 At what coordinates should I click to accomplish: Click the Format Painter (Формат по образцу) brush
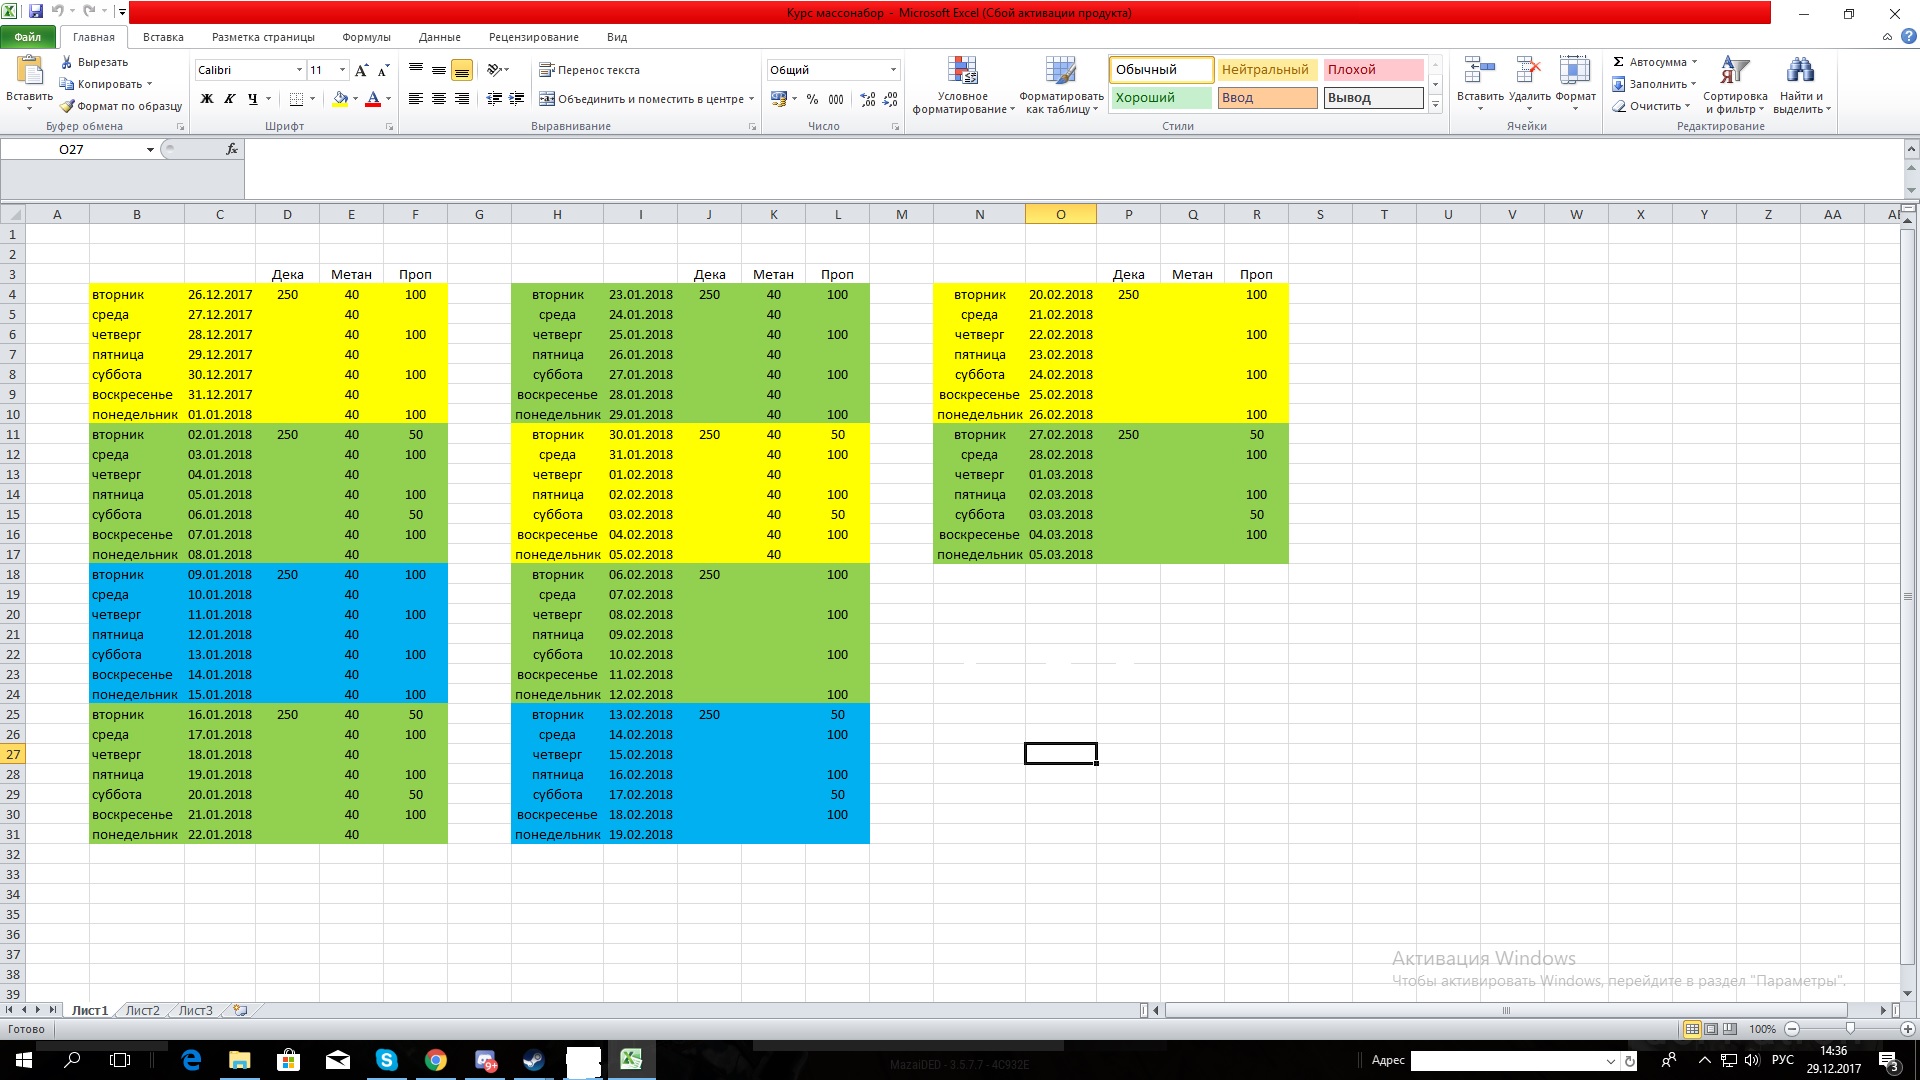(x=68, y=106)
